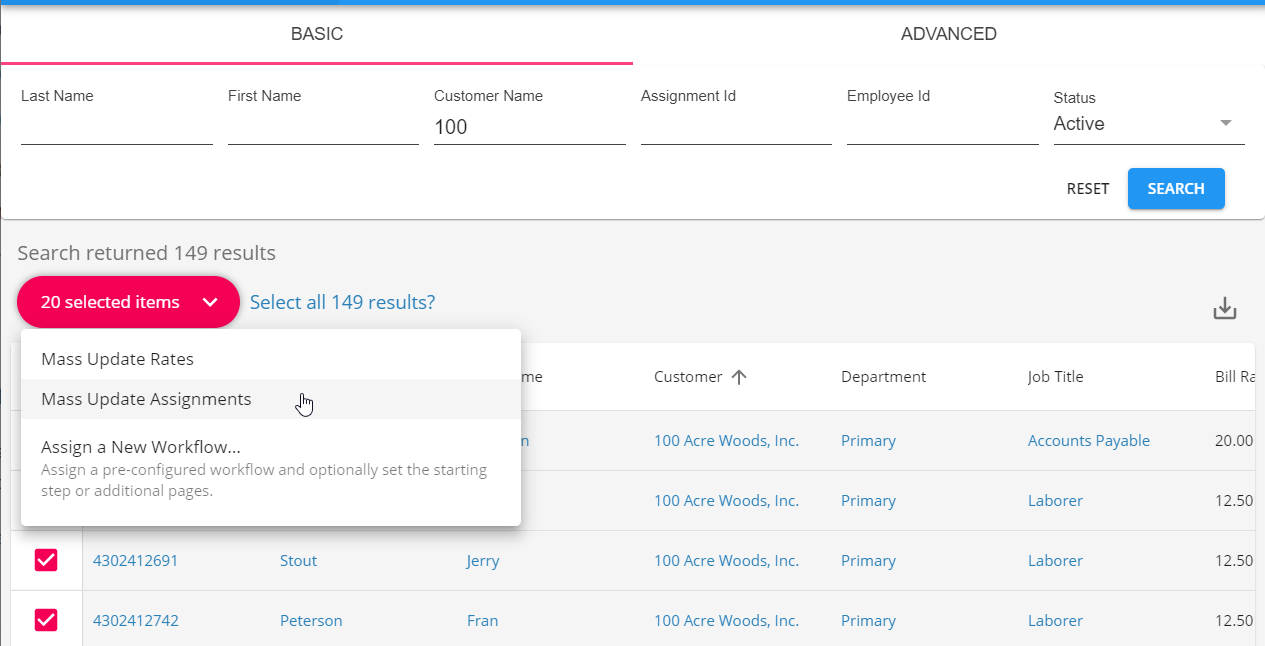
Task: Select Mass Update Assignments
Action: pos(146,399)
